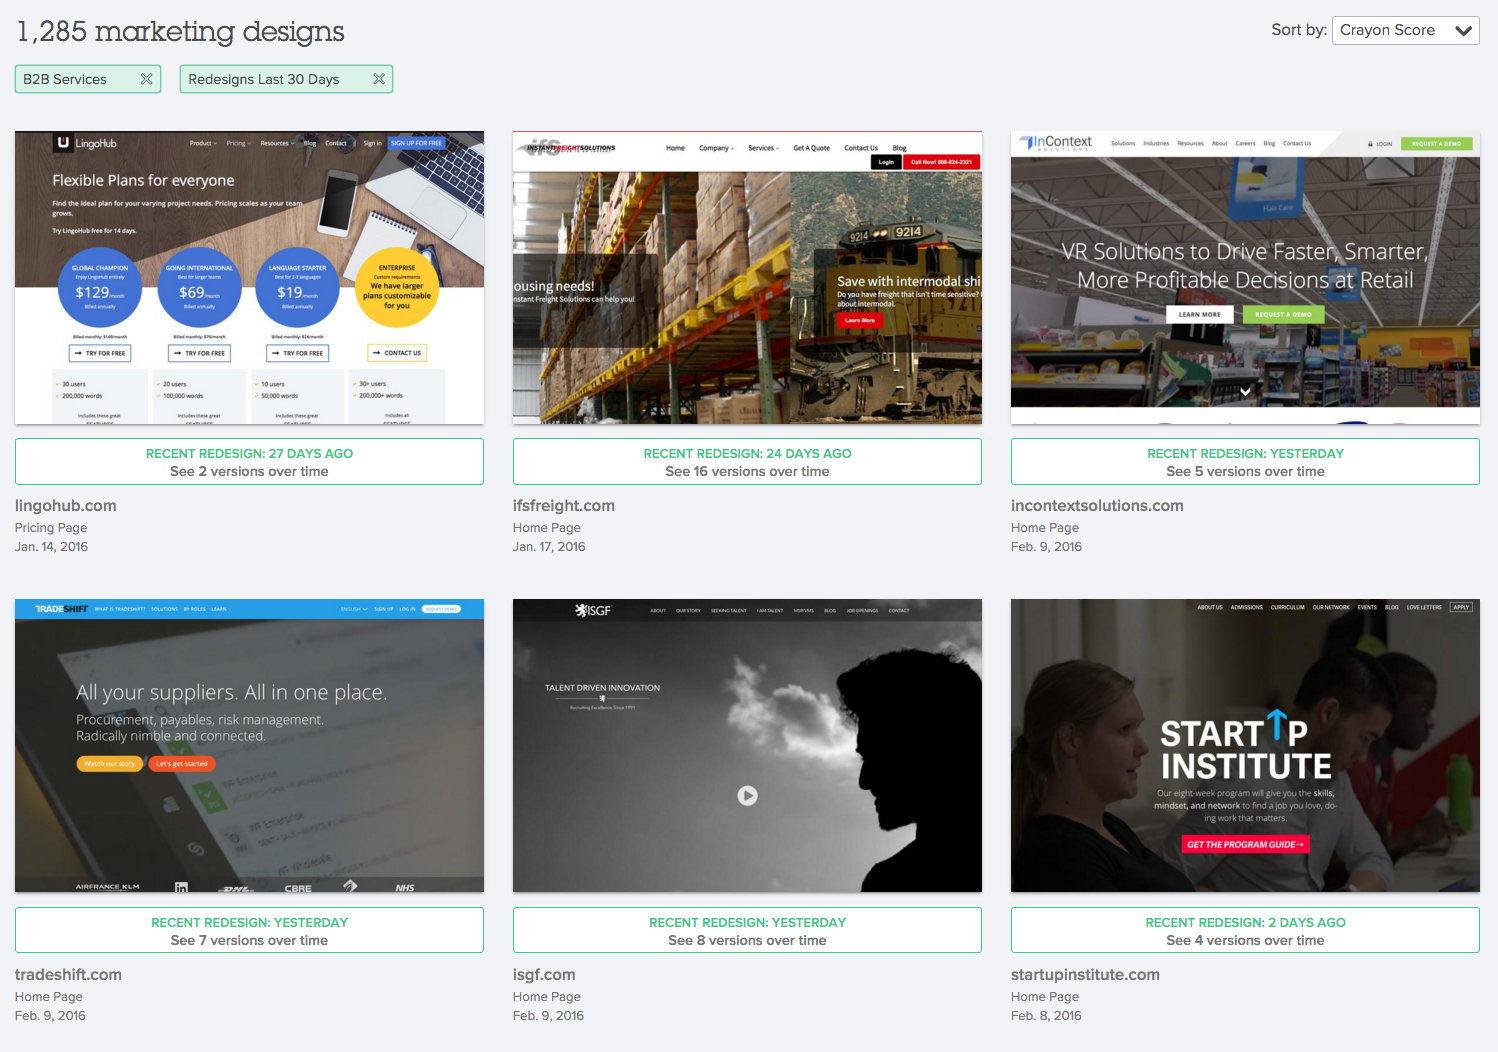
Task: See 7 versions over time for tradeshift
Action: pyautogui.click(x=249, y=930)
